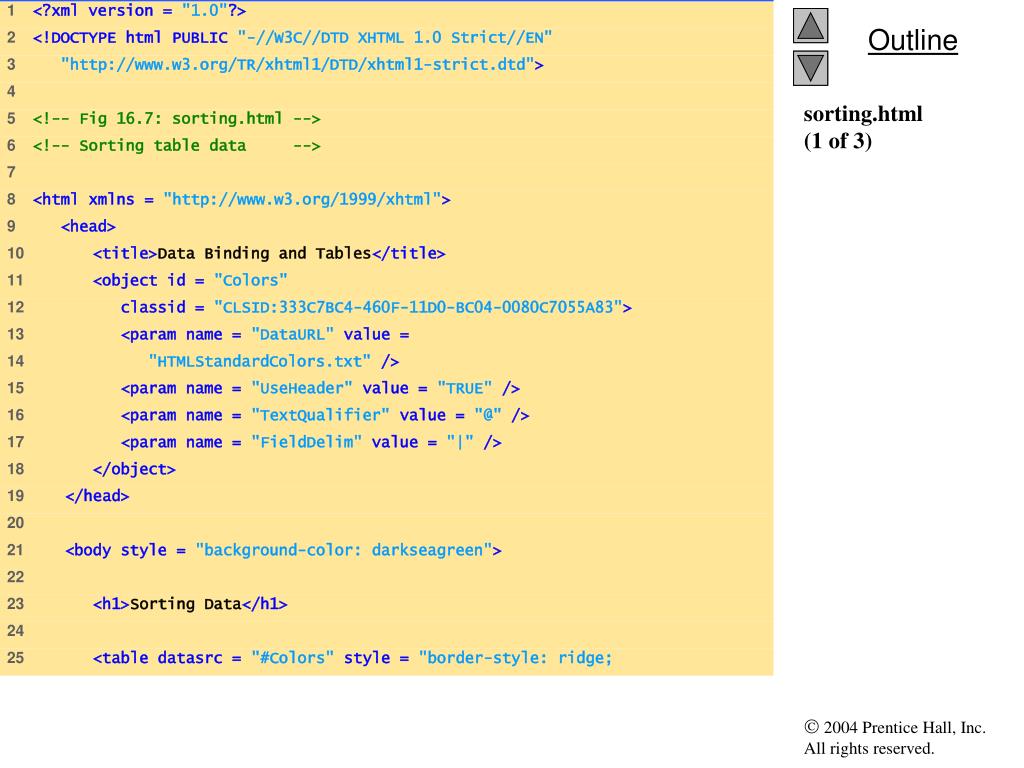Screen dimensions: 1024x768
Task: Click the "Fig 16.7: sorting.html" comment
Action: click(x=176, y=119)
